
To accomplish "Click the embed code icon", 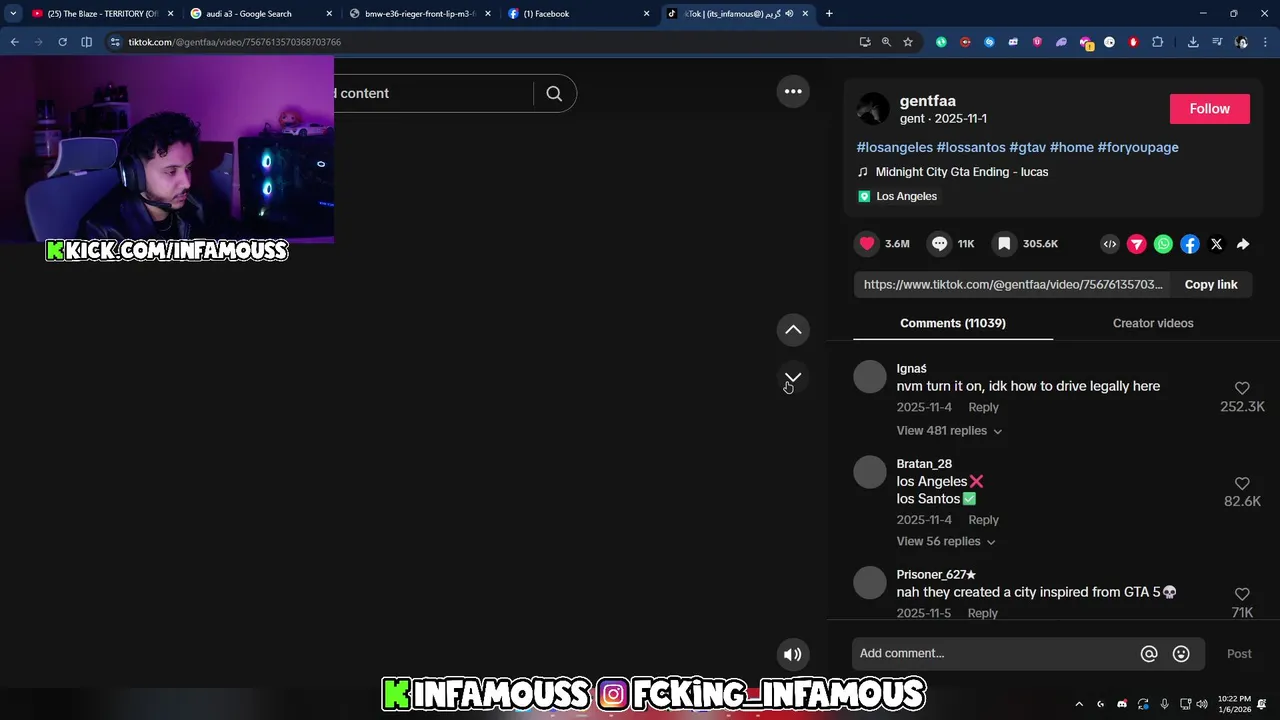I will [1110, 244].
